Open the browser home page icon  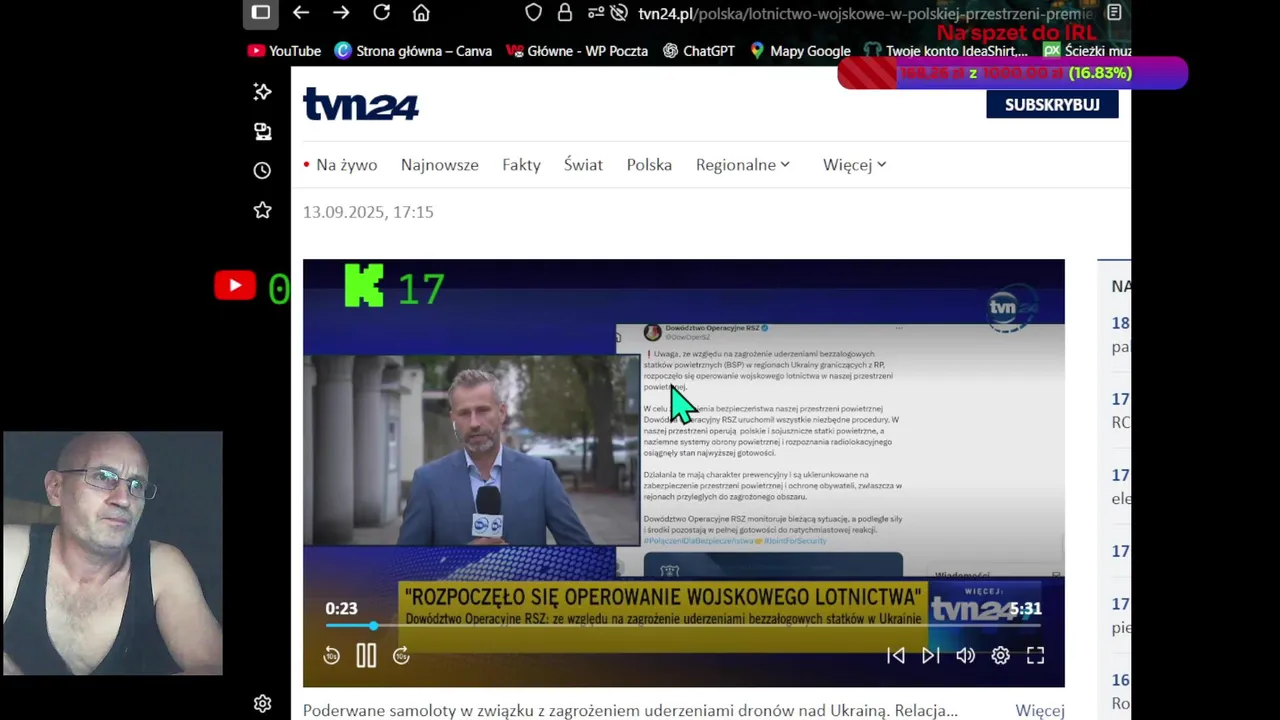point(421,13)
